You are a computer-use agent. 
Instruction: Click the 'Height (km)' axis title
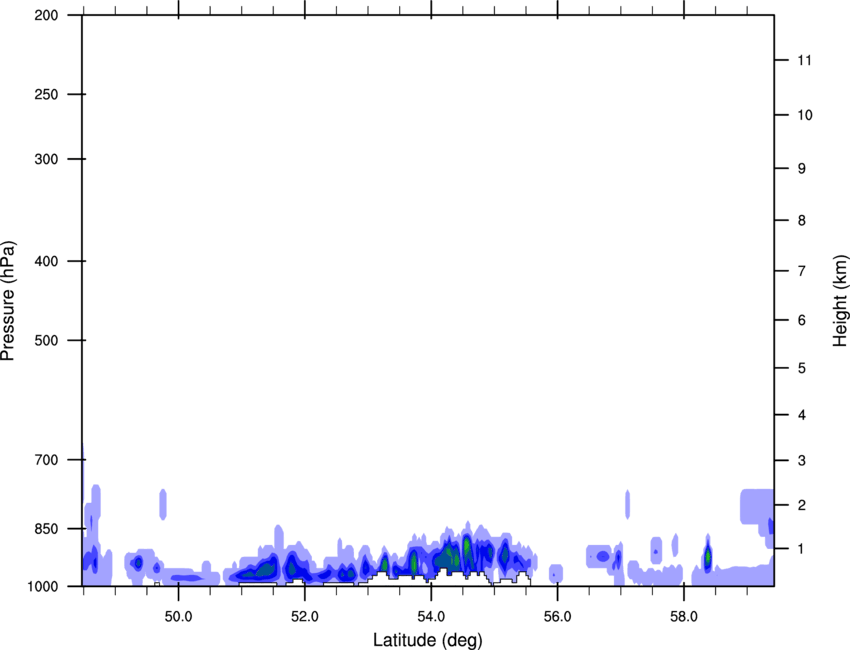pyautogui.click(x=840, y=301)
